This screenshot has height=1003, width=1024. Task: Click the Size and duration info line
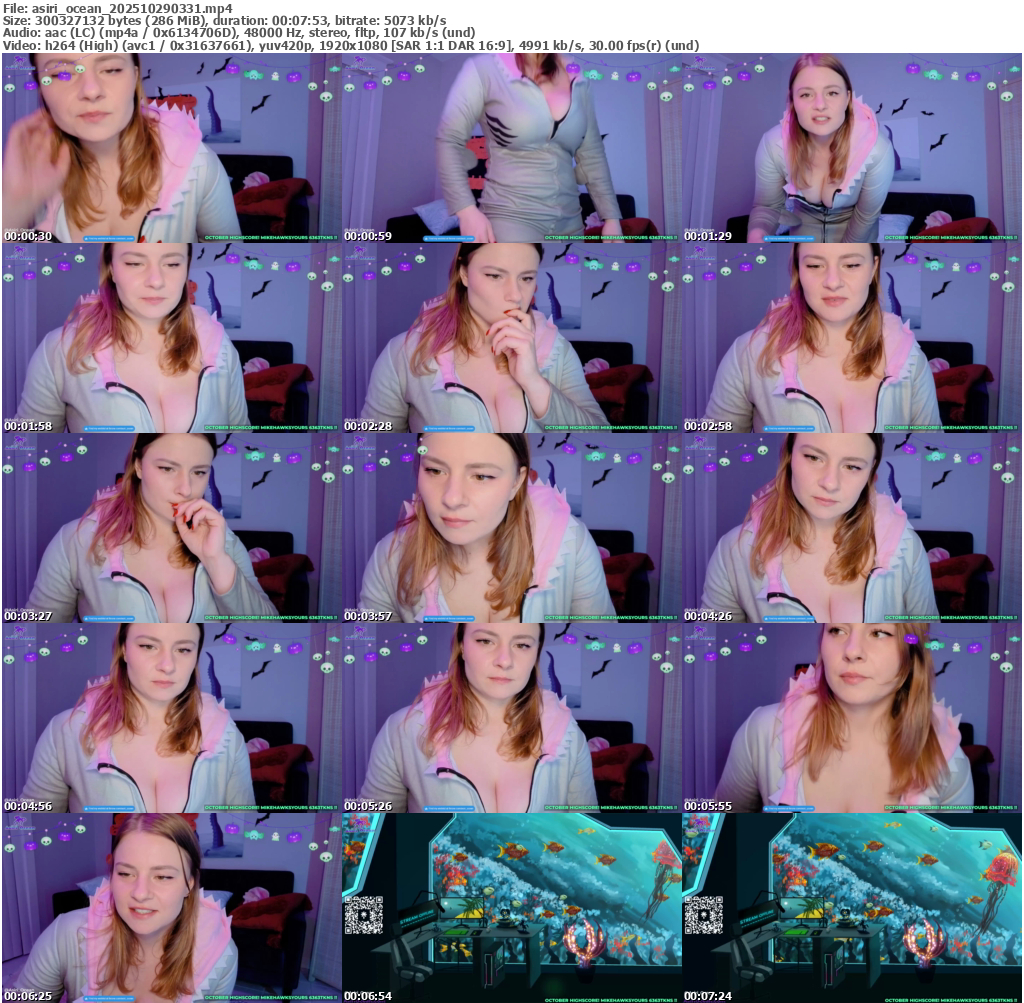pos(225,20)
